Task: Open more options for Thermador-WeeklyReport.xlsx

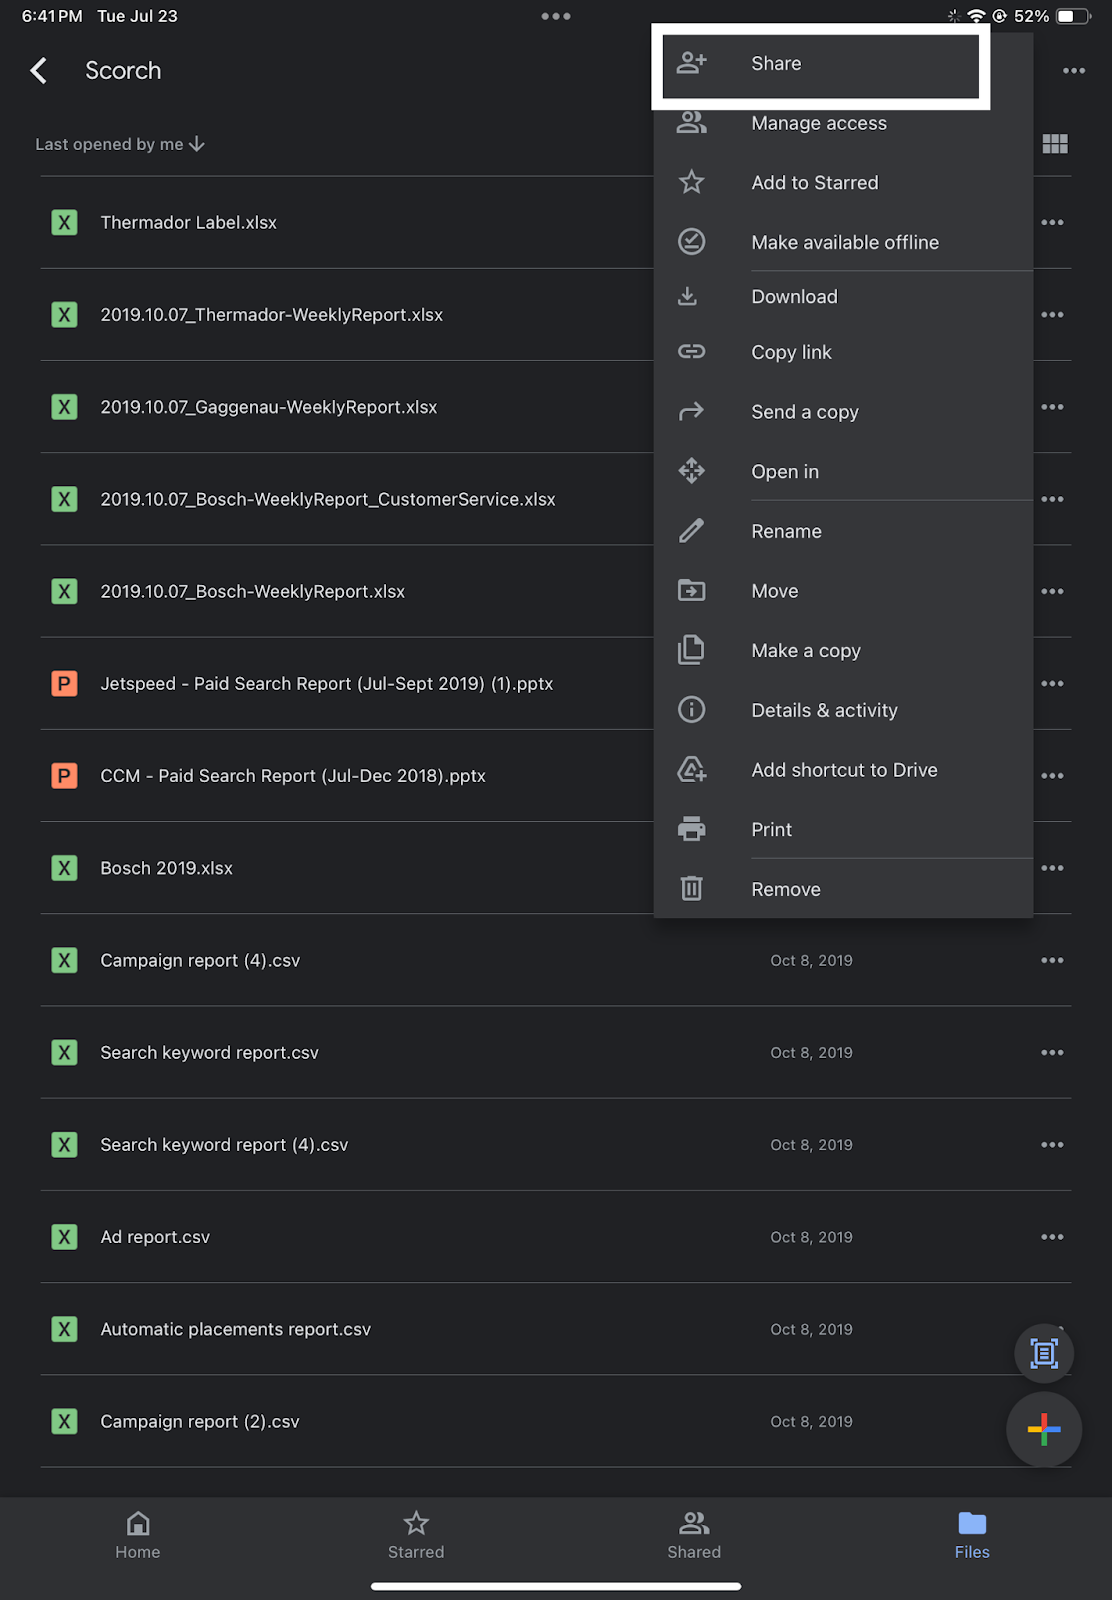Action: (x=1052, y=315)
